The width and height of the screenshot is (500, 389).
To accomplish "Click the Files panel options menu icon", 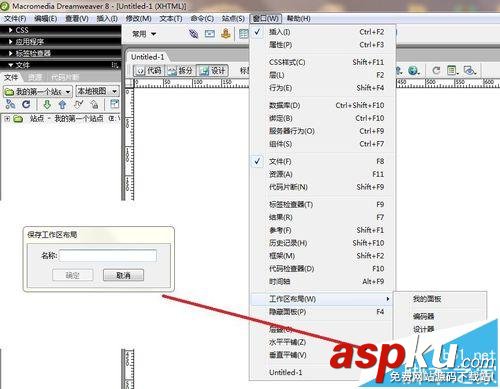I will (x=115, y=65).
